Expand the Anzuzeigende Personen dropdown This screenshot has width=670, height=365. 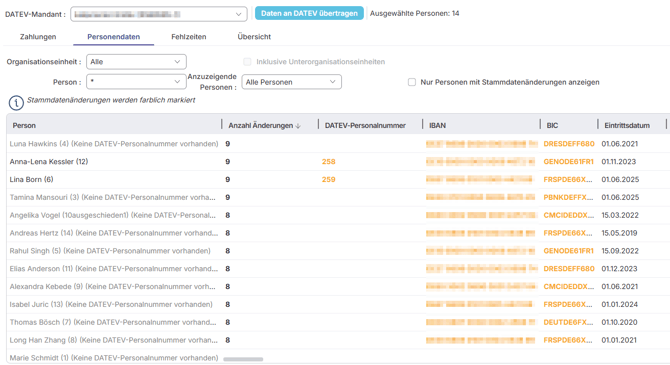click(291, 82)
